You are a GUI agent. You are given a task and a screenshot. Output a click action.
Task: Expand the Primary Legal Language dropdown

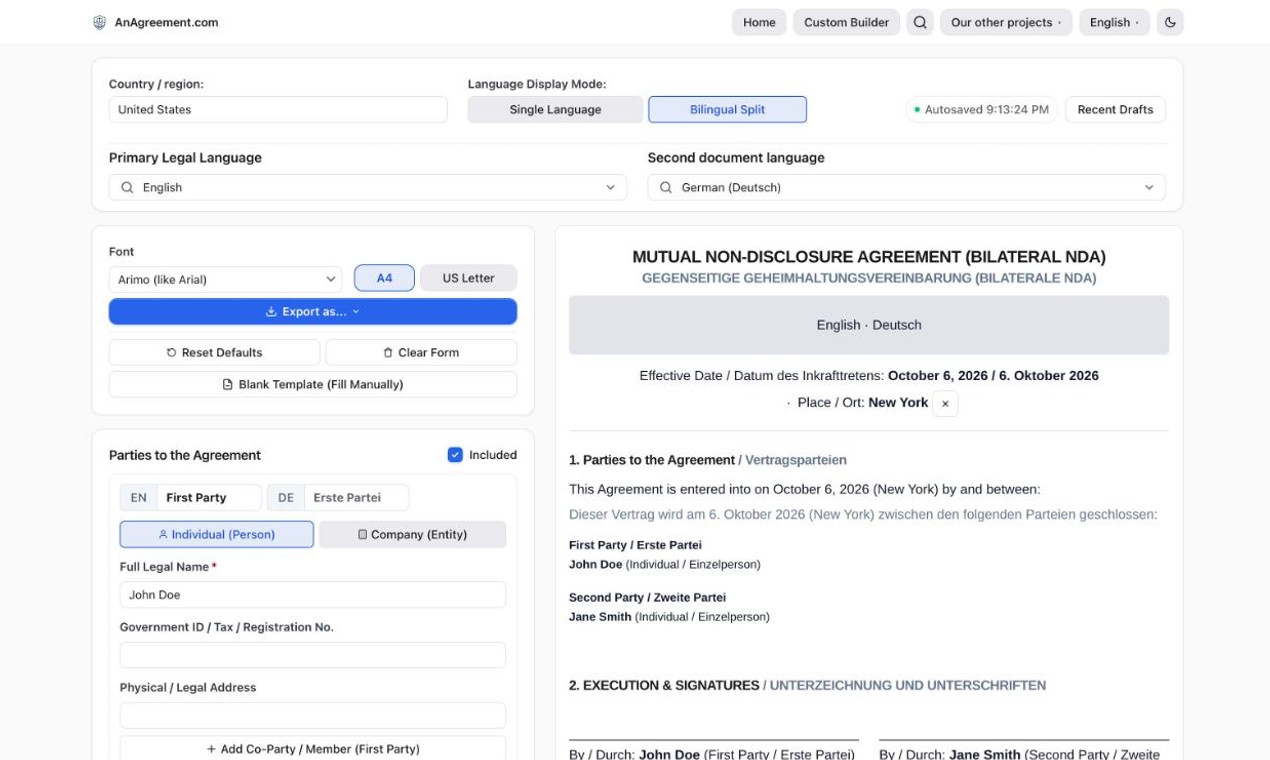coord(368,187)
